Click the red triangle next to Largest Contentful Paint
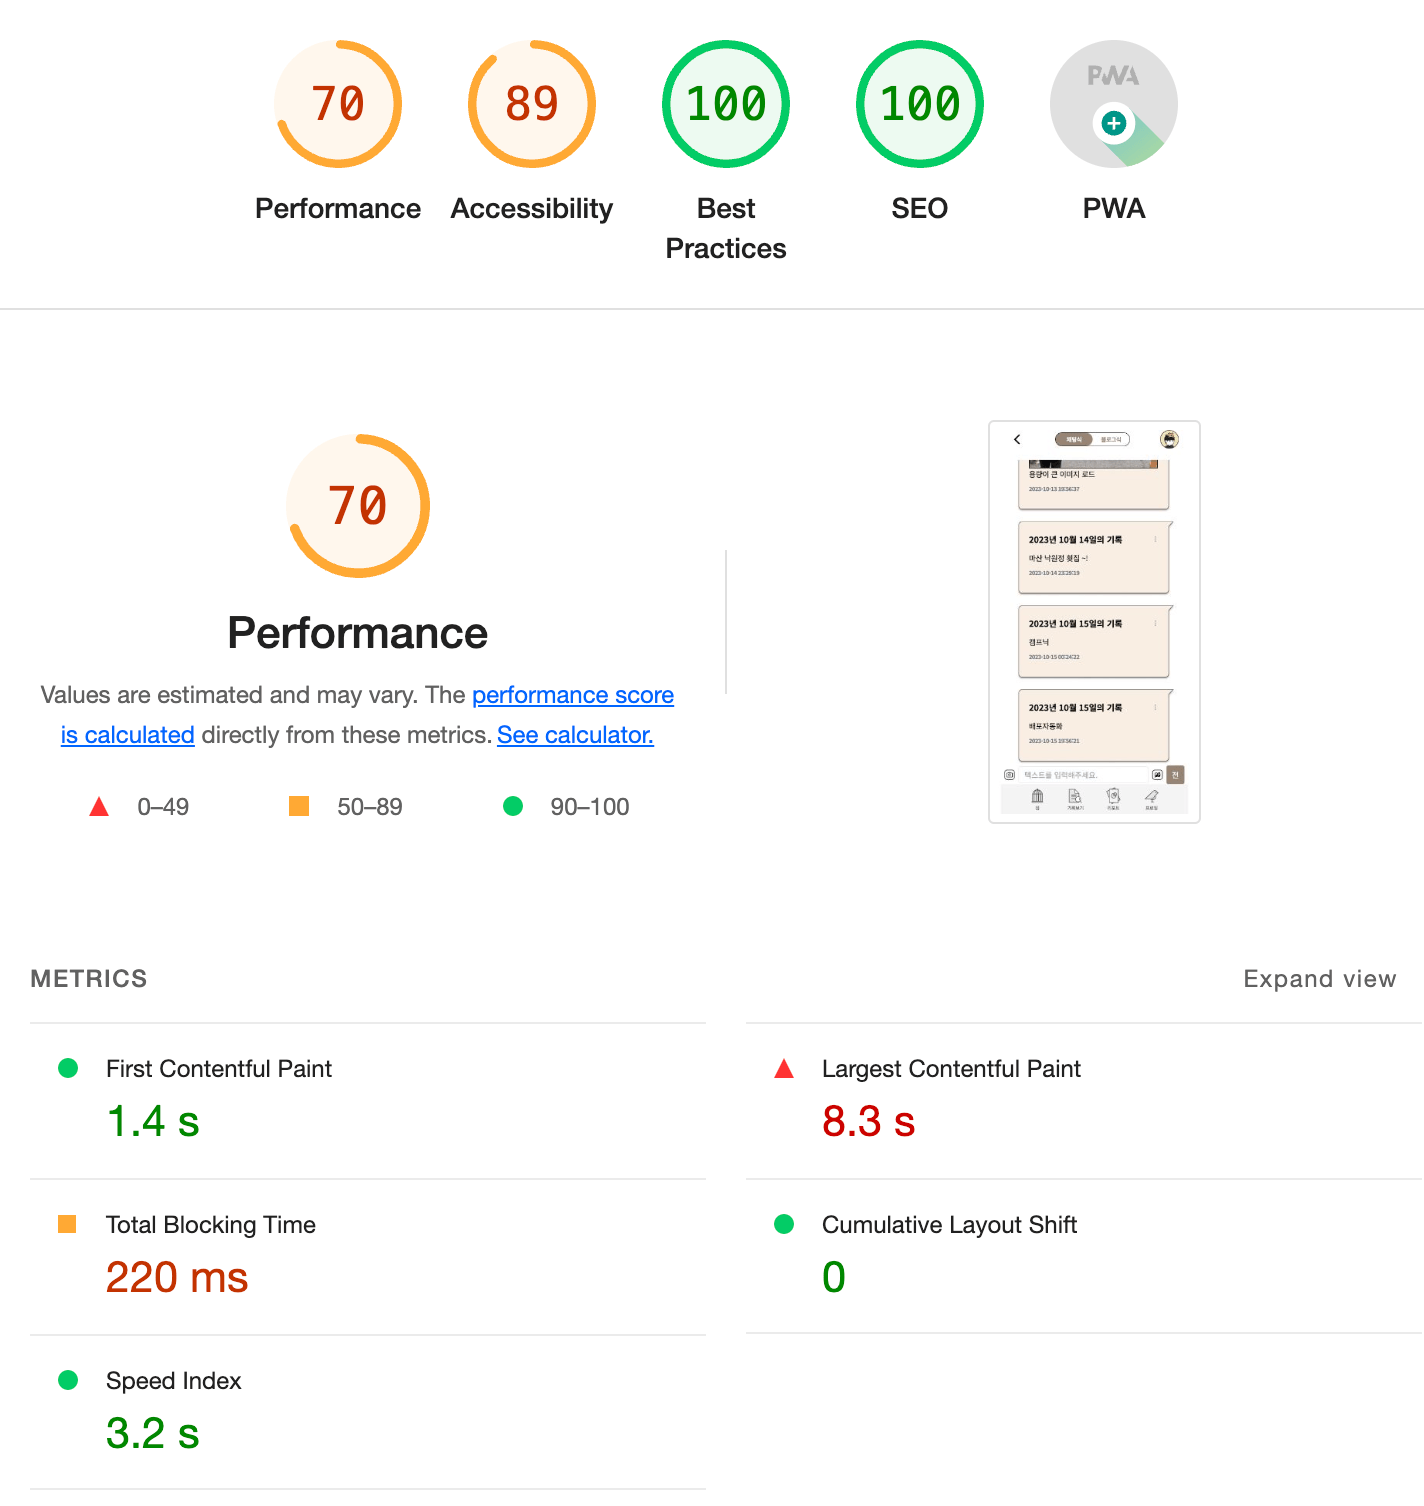This screenshot has height=1506, width=1424. tap(784, 1069)
